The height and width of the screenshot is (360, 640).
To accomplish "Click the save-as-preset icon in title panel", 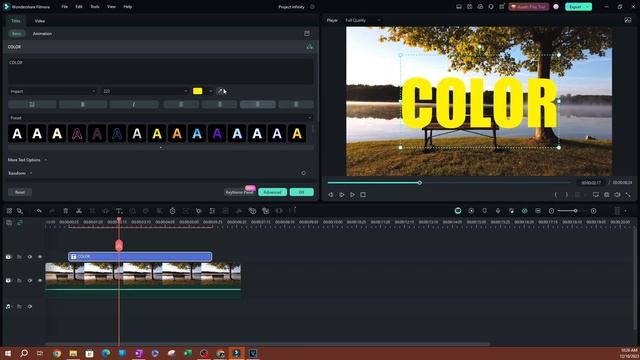I will coord(307,33).
